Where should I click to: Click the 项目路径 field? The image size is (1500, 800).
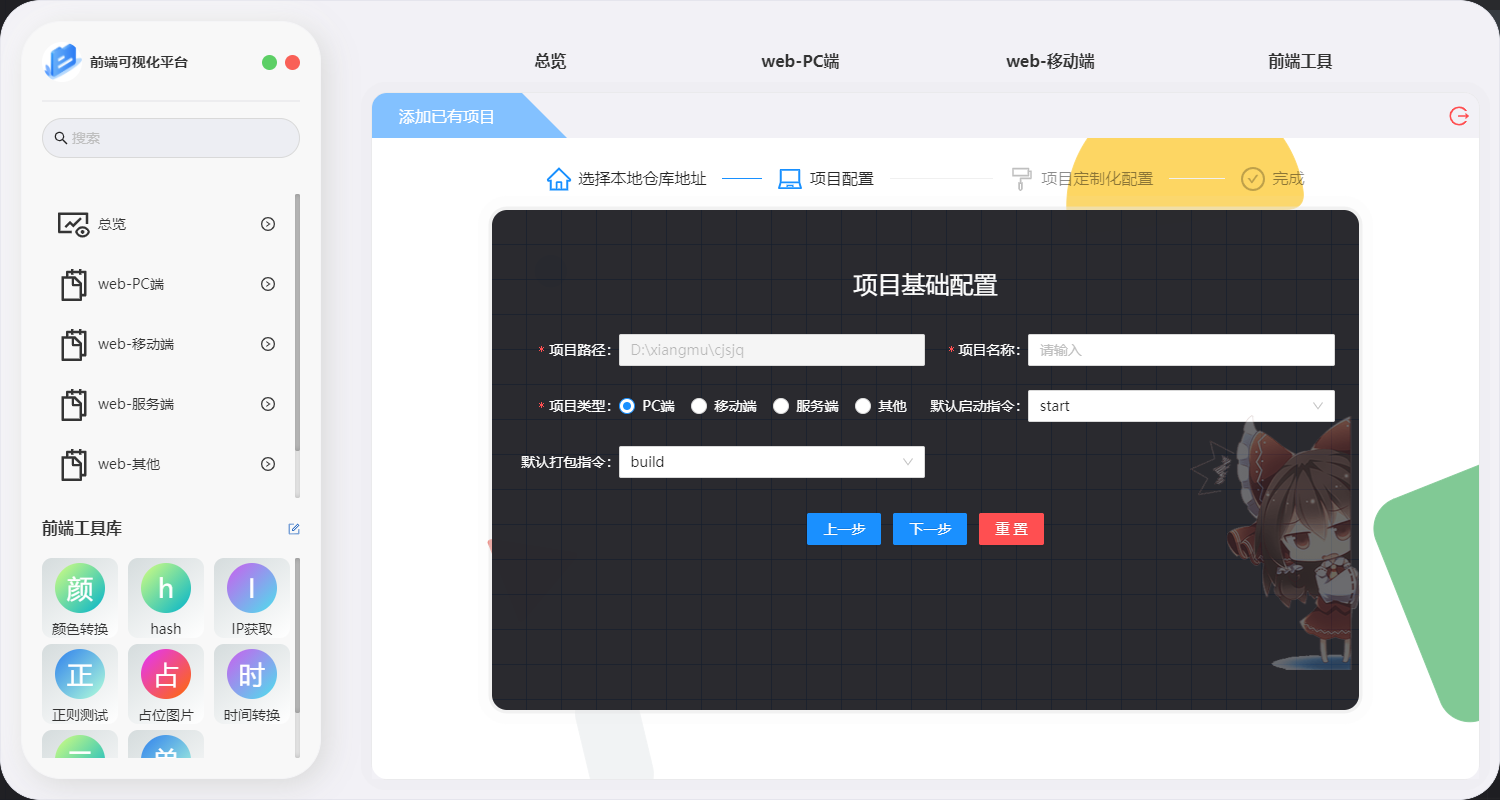pyautogui.click(x=771, y=350)
